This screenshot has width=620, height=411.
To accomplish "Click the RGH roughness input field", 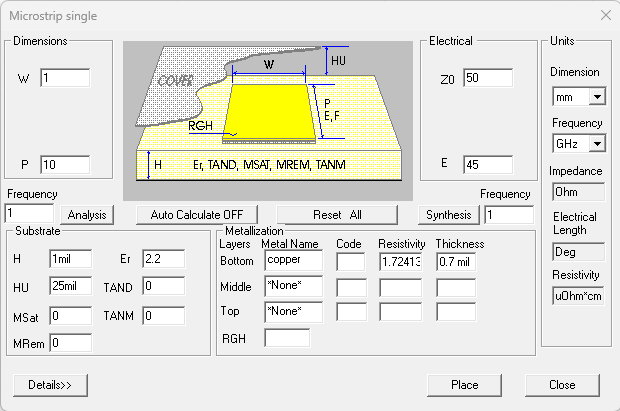I will click(286, 338).
